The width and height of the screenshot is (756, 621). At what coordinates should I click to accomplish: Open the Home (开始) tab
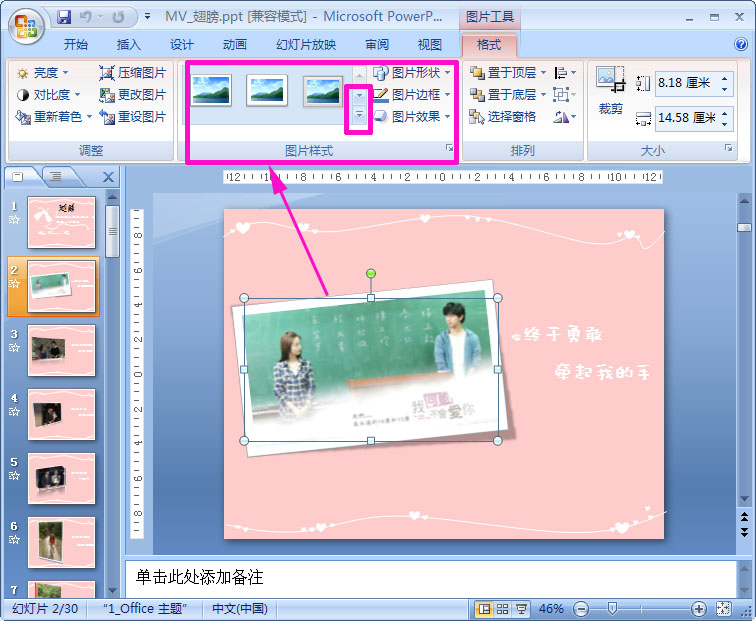pyautogui.click(x=76, y=44)
